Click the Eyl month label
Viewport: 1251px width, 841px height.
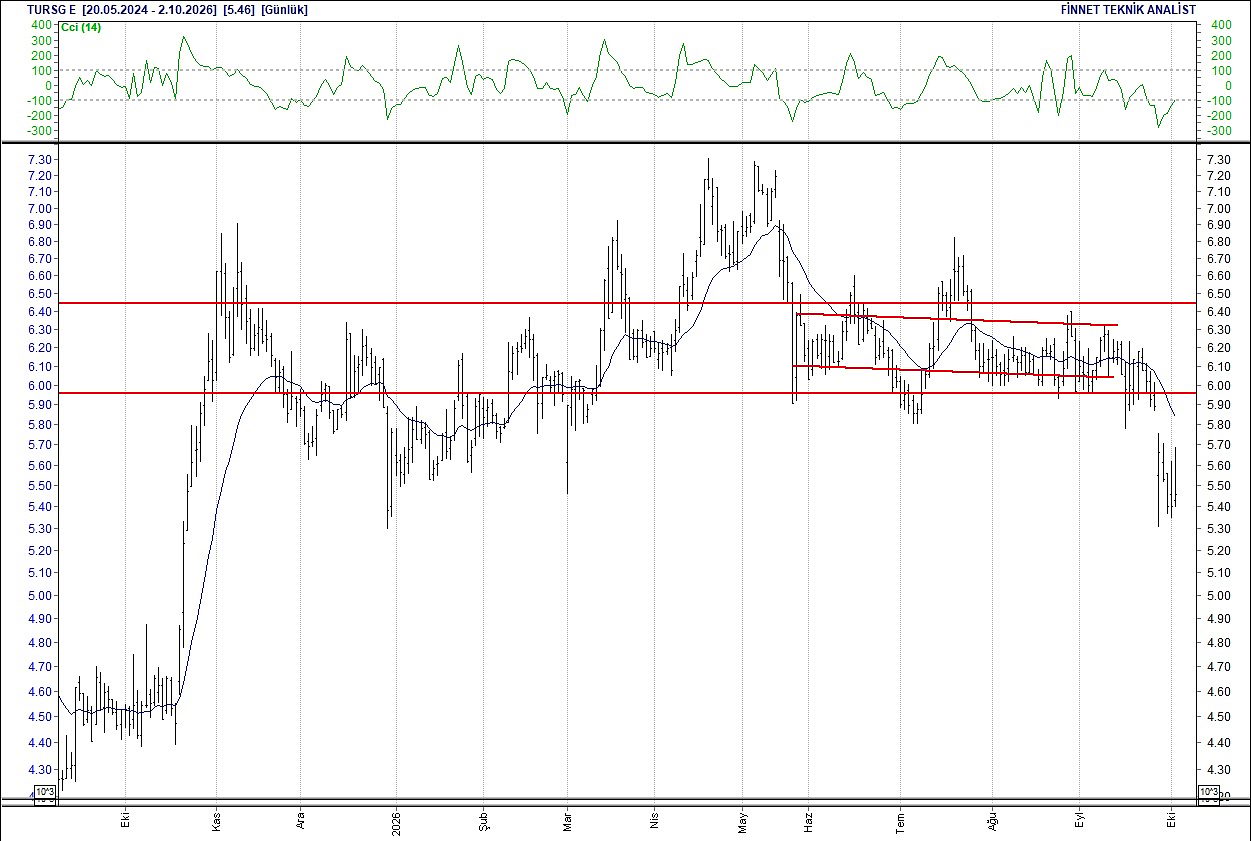click(1080, 820)
